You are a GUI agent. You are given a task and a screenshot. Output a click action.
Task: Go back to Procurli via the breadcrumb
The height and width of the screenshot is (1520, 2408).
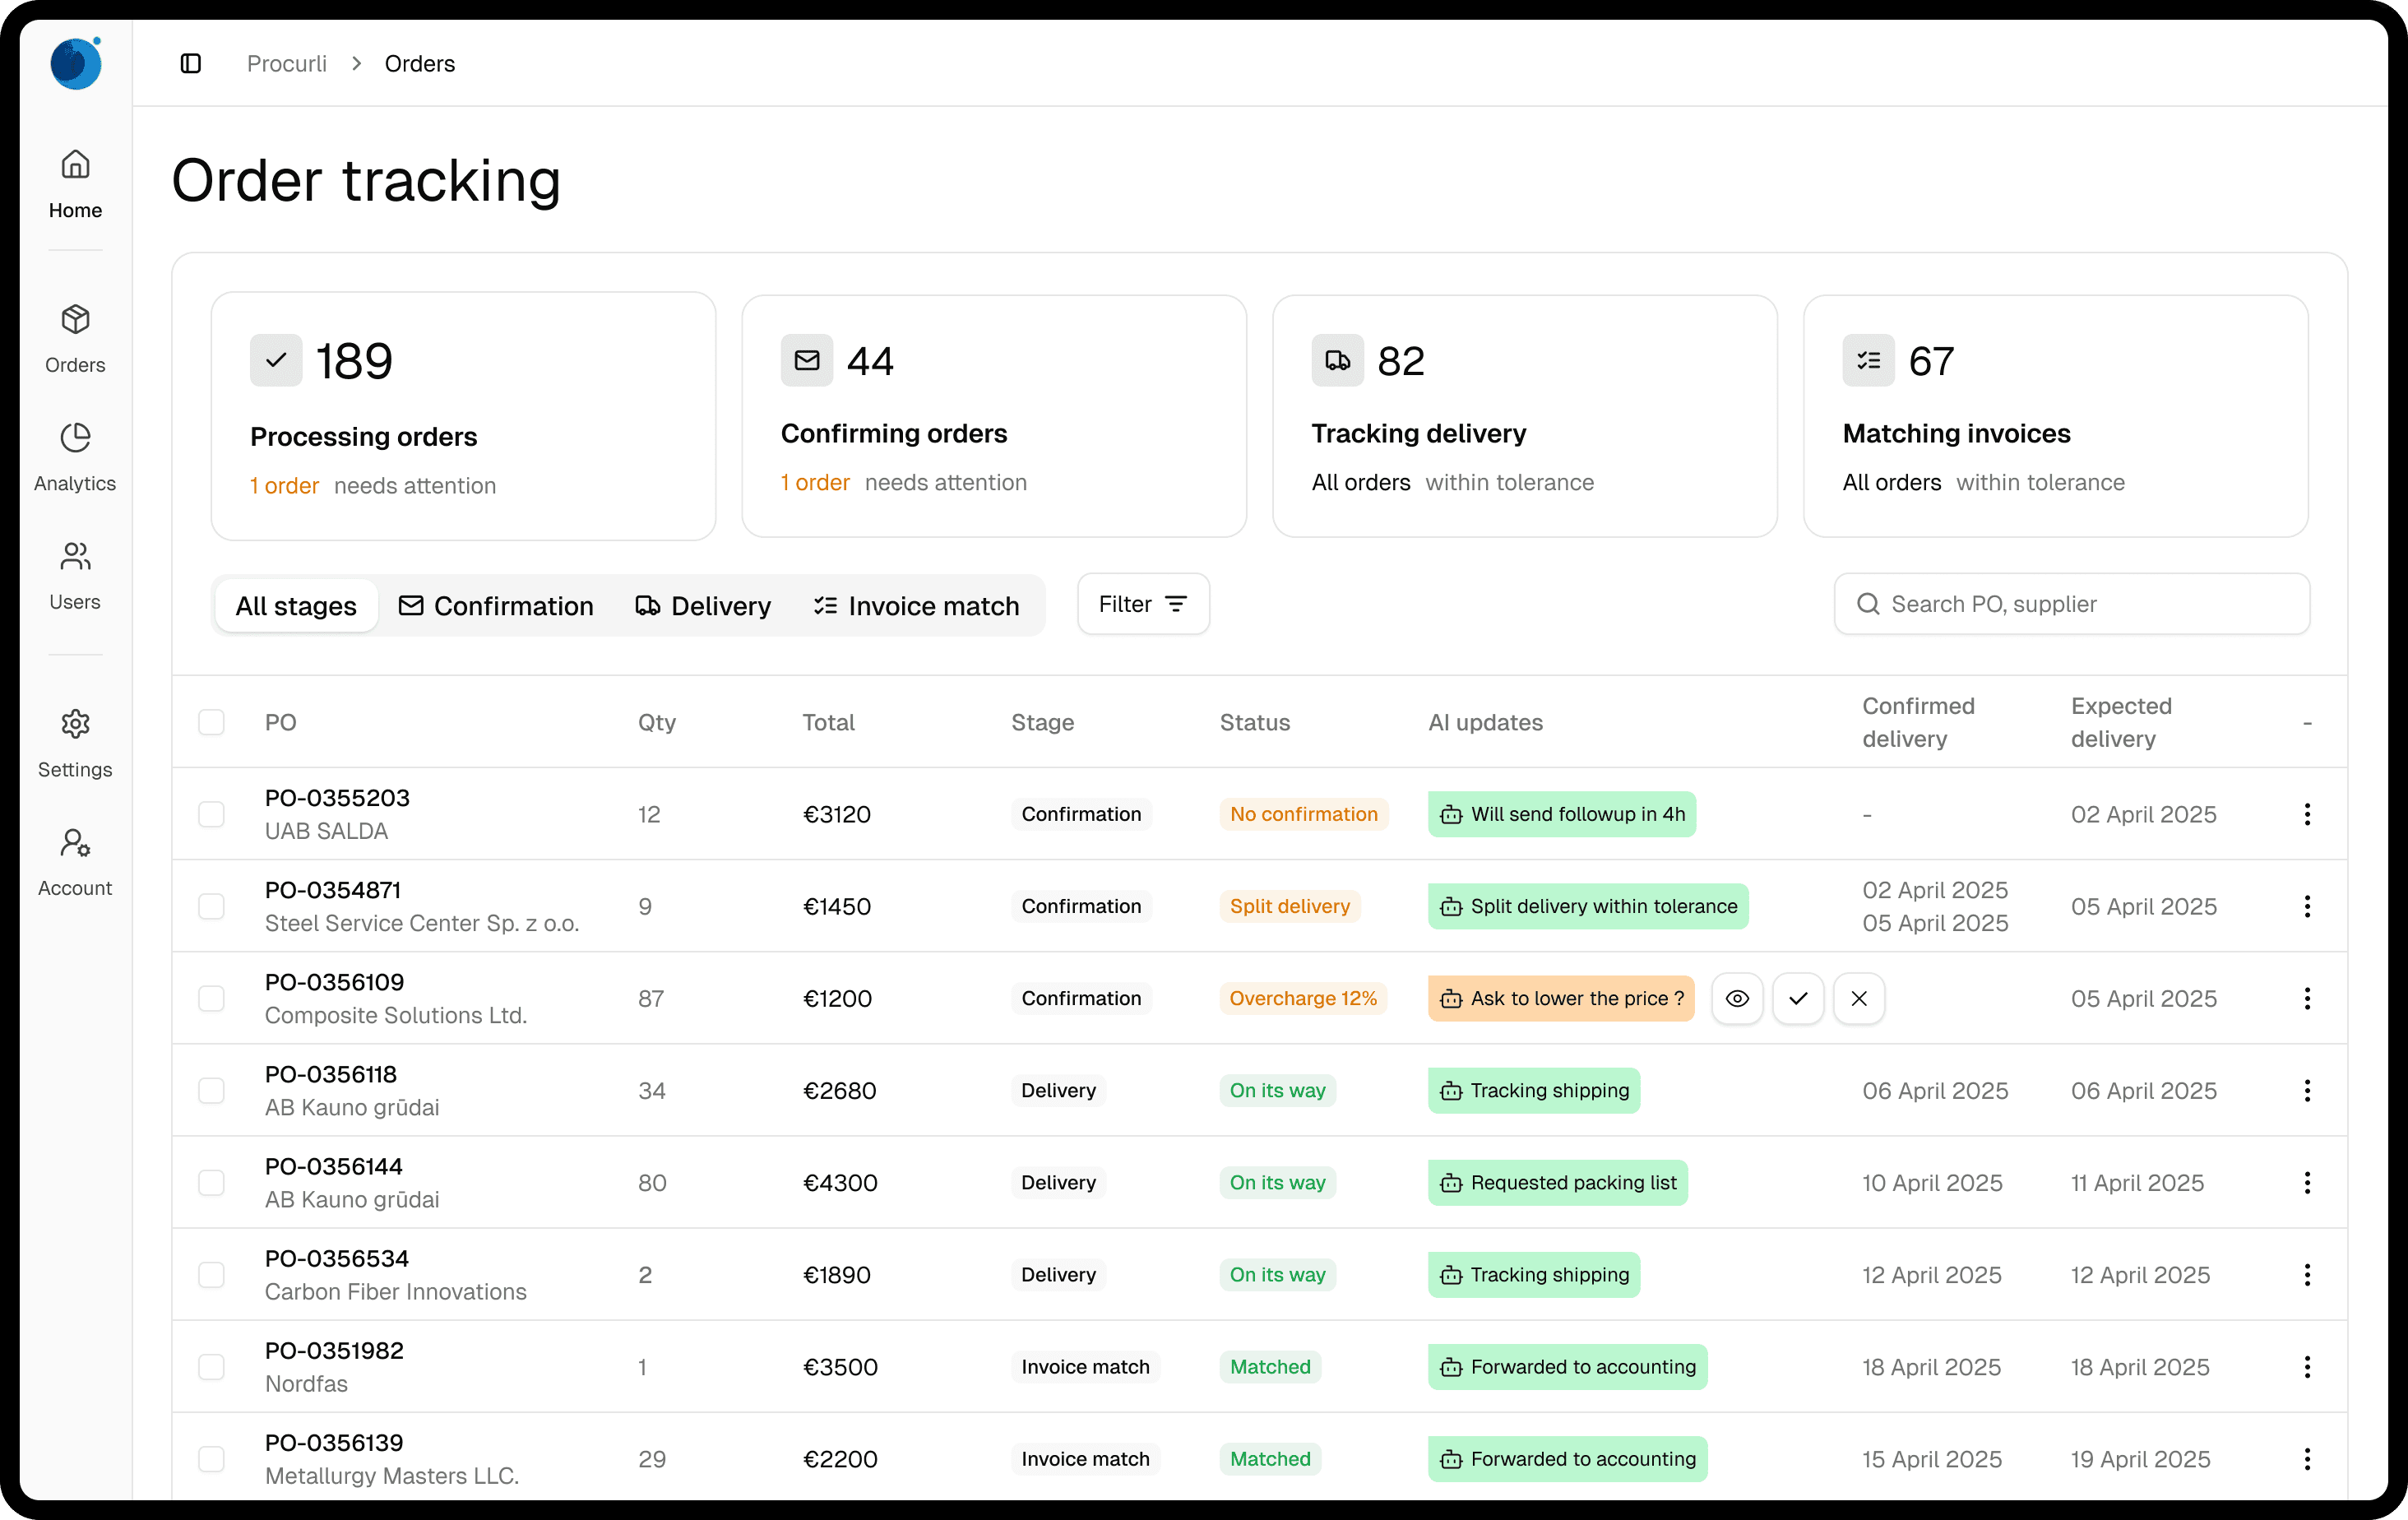286,63
